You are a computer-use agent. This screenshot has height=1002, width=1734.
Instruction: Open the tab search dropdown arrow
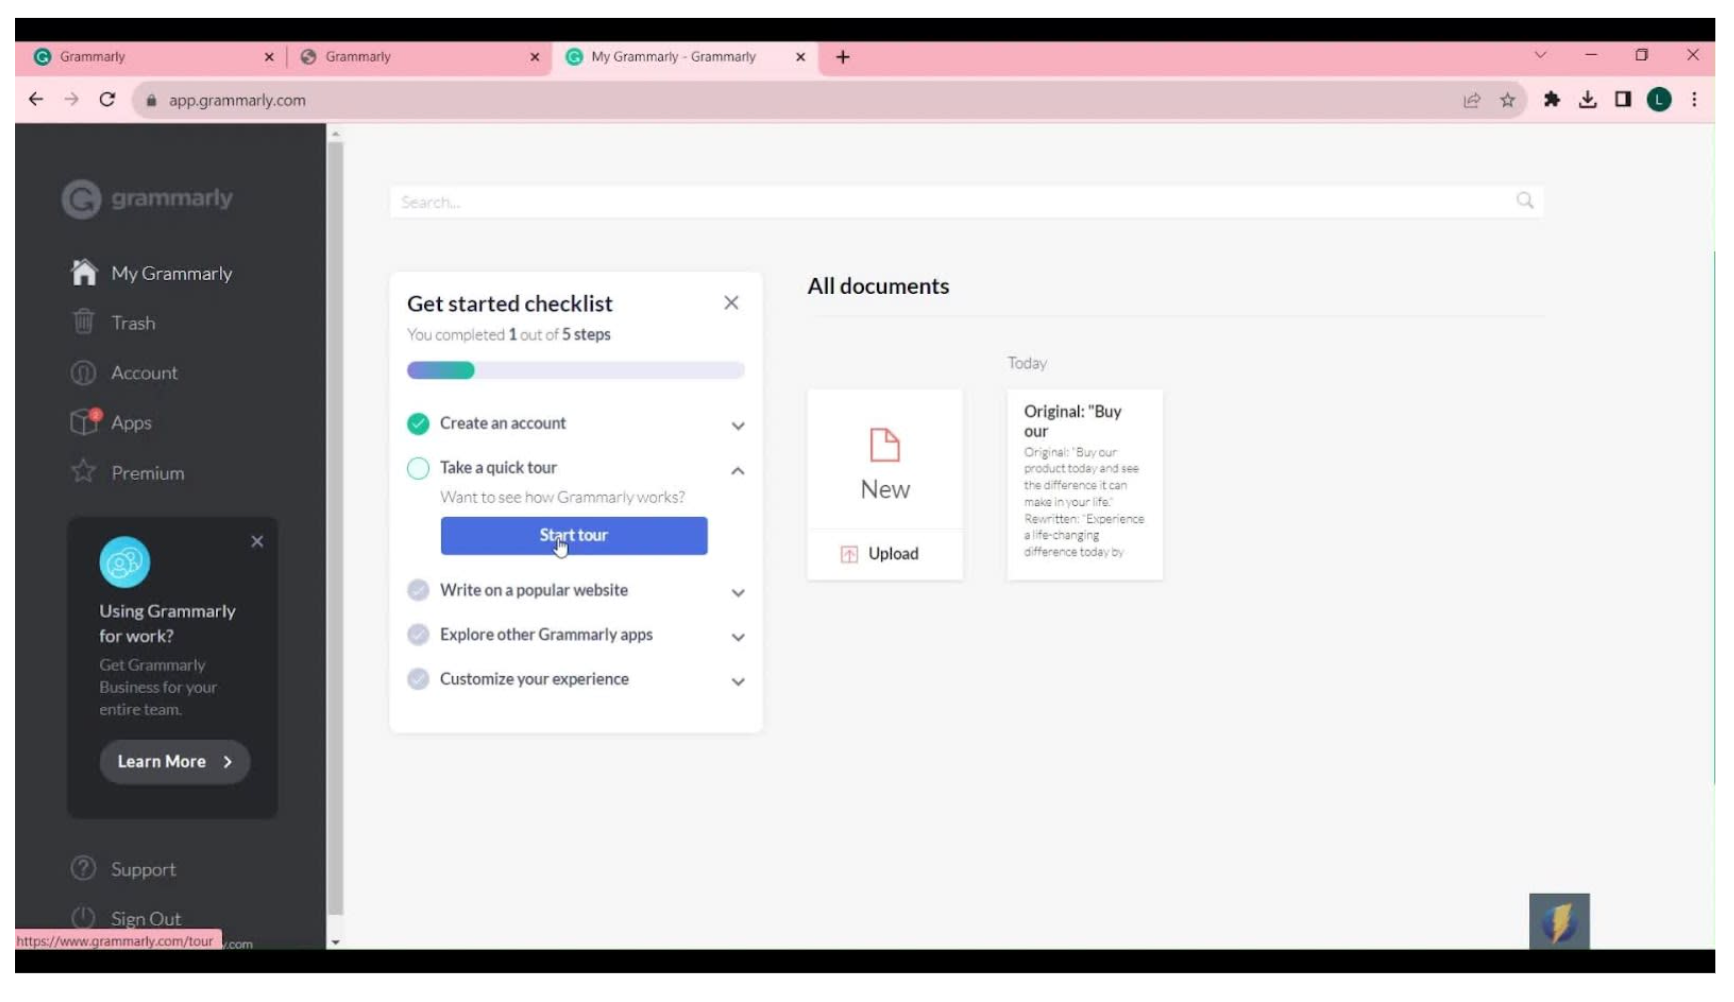coord(1541,55)
